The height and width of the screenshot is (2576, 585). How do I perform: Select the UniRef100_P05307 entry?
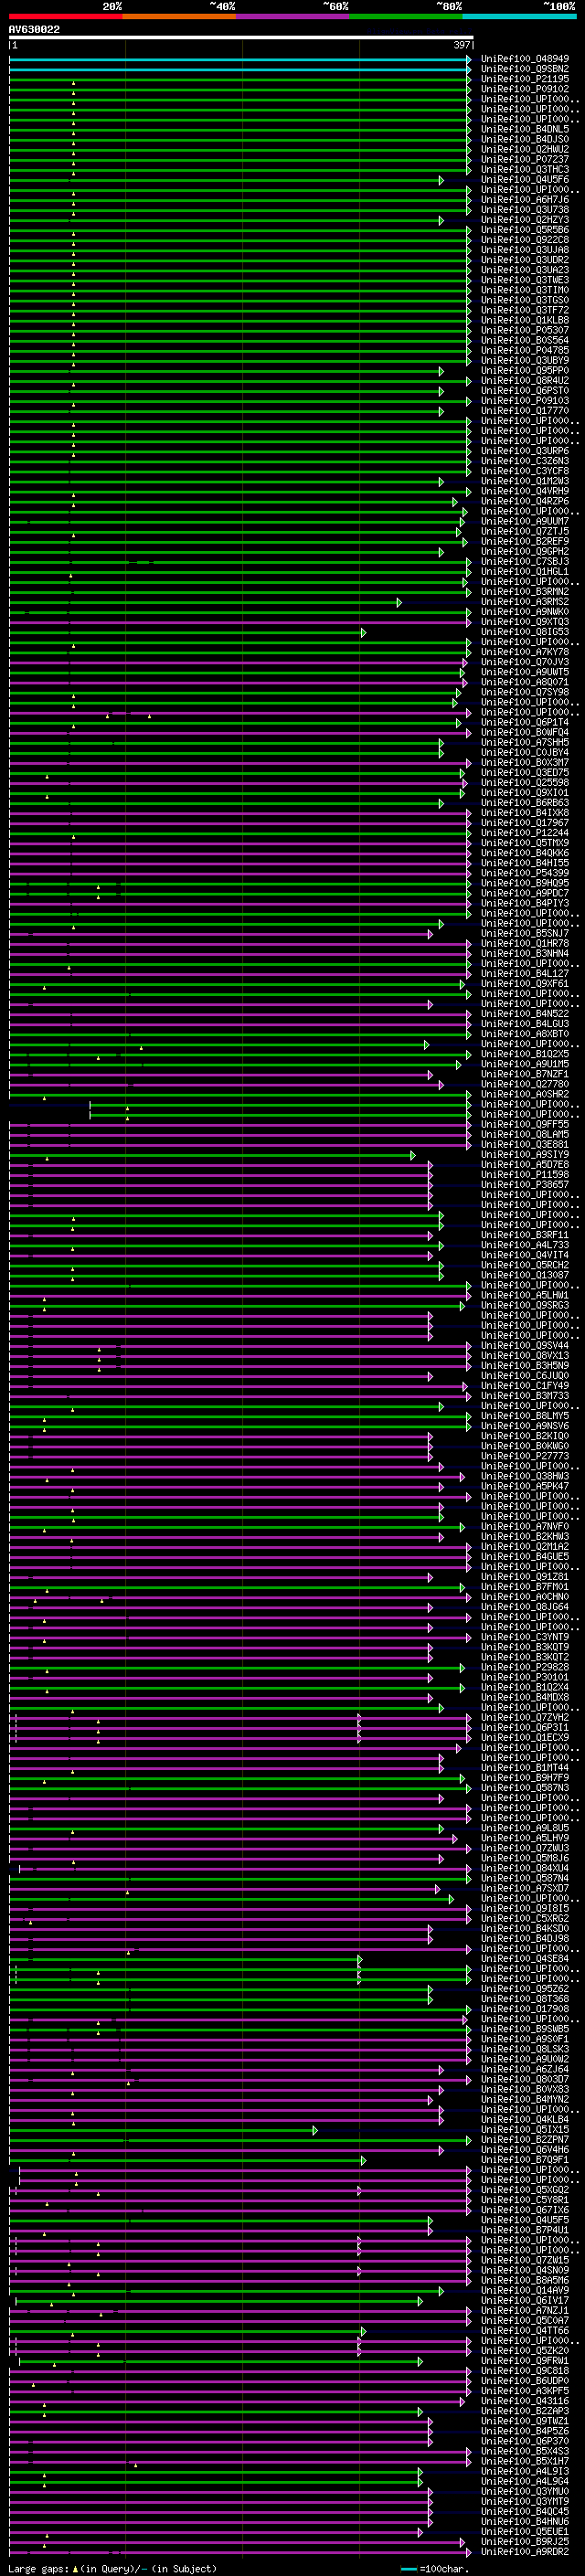click(x=524, y=330)
